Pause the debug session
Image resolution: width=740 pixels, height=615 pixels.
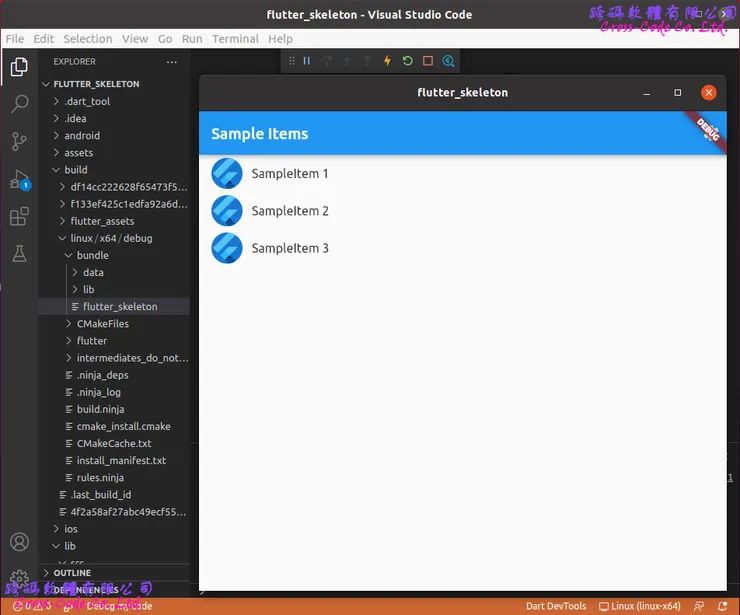[x=307, y=61]
